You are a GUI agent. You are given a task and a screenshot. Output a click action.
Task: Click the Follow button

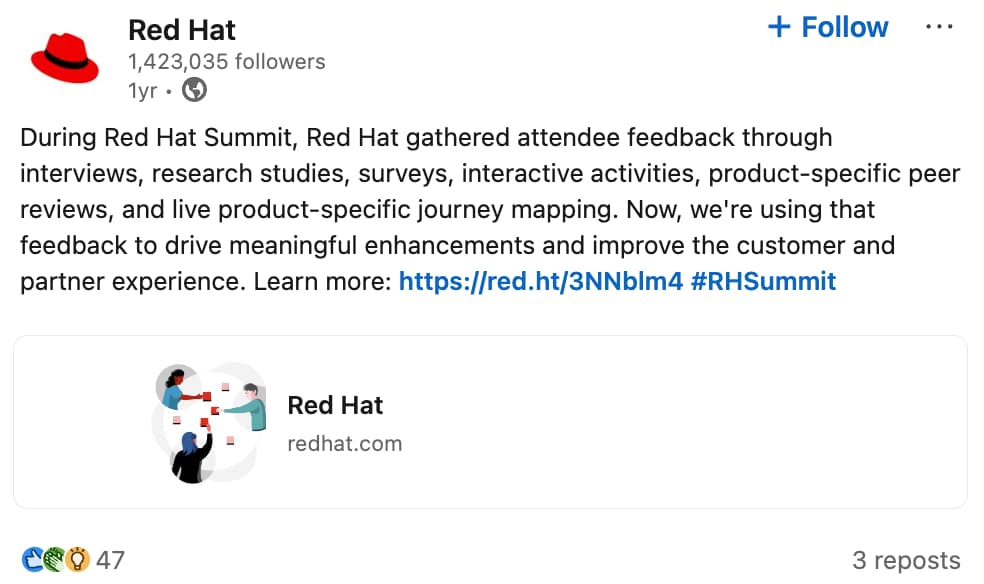pyautogui.click(x=827, y=27)
